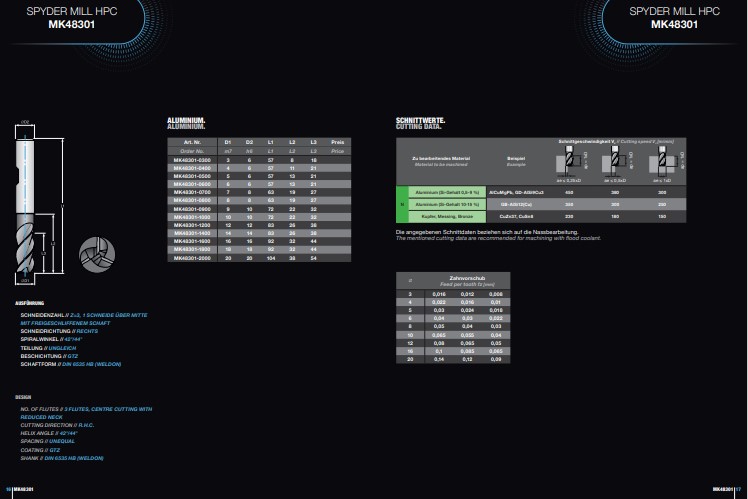Click feed value 0,1 in diameter 16 row
Image resolution: width=748 pixels, height=499 pixels.
pos(438,351)
